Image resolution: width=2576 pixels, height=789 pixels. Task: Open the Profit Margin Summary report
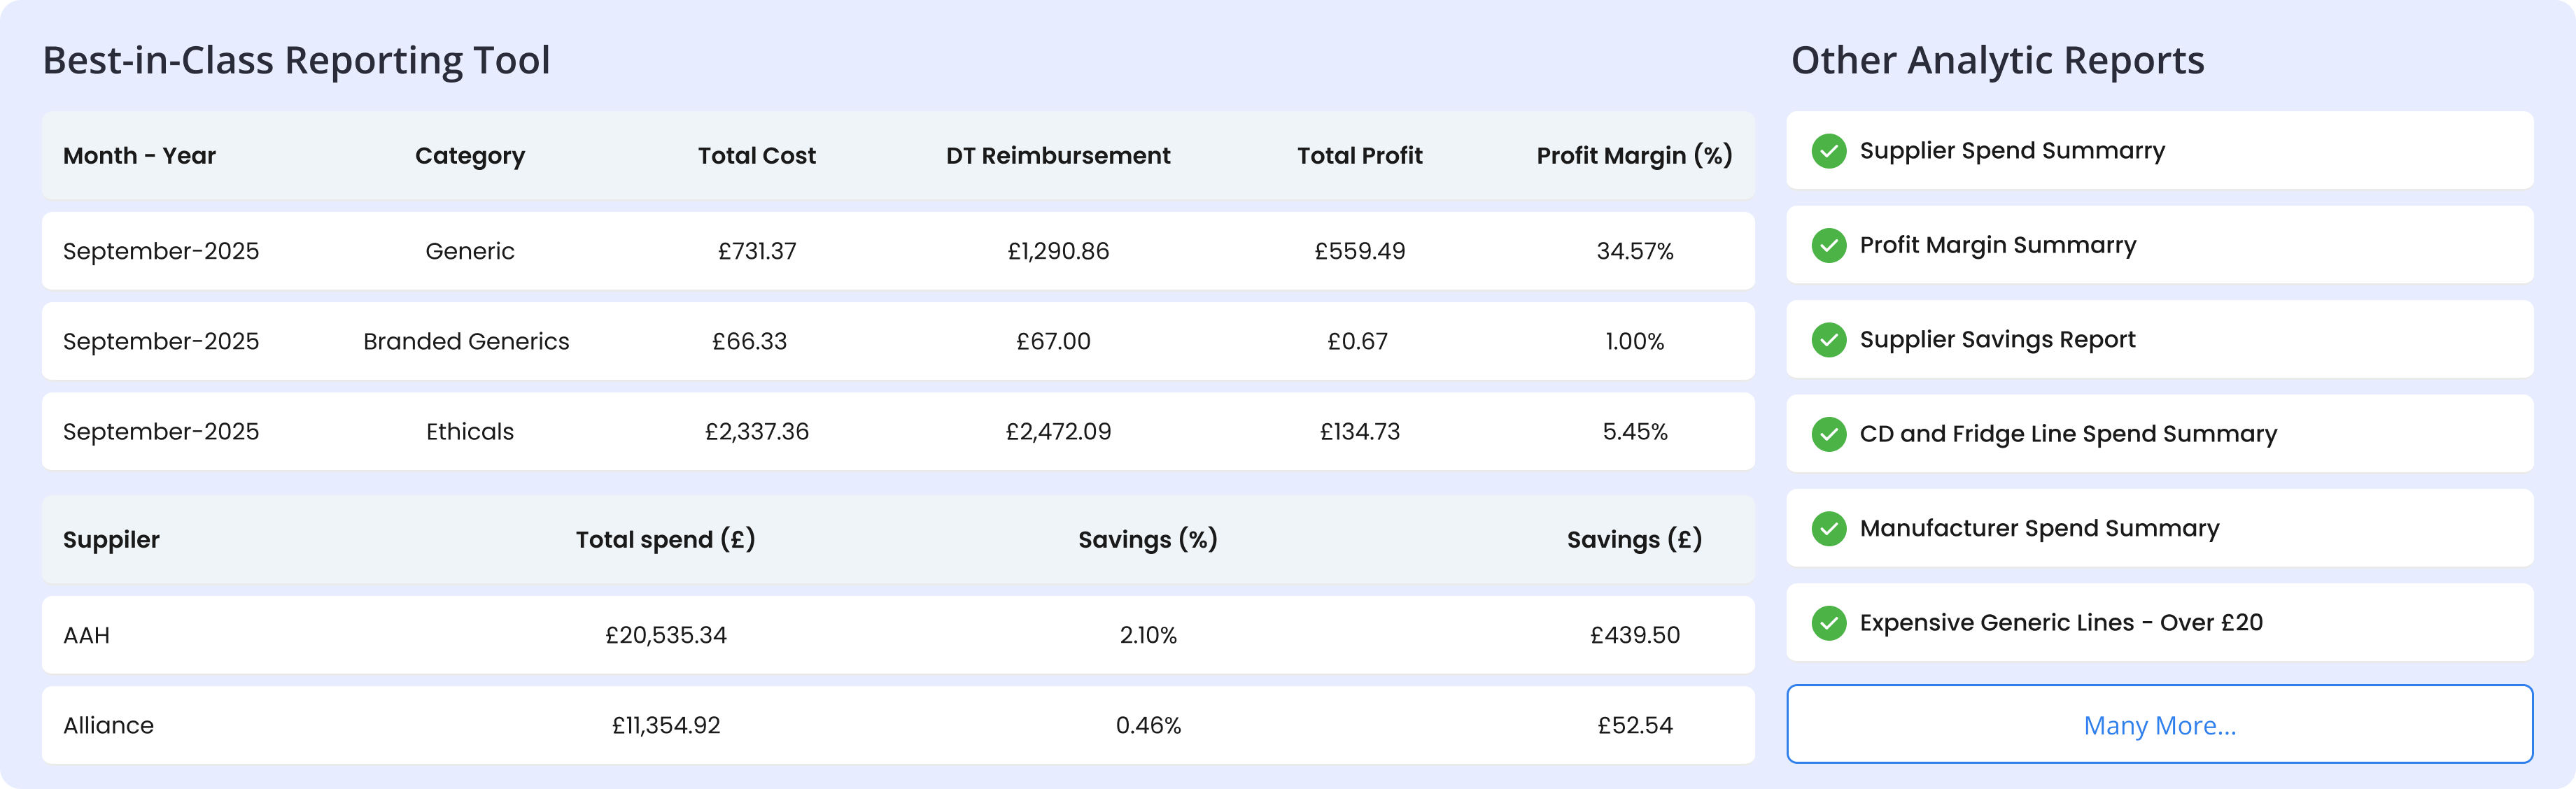click(1998, 245)
